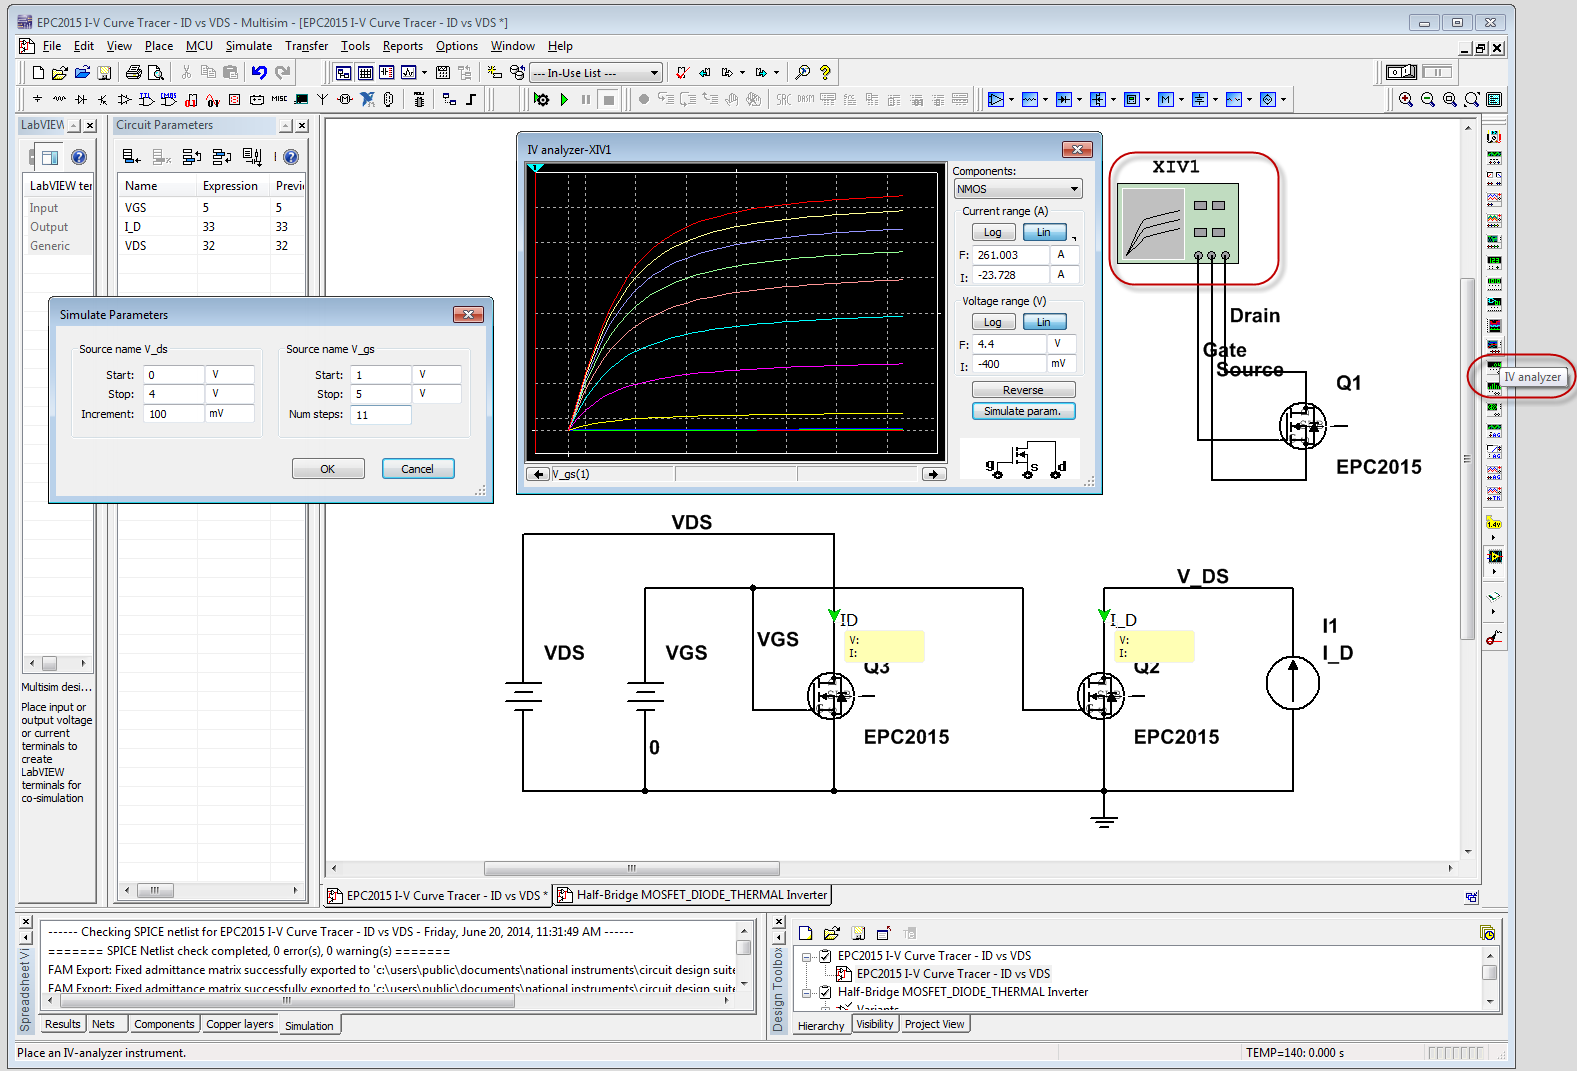Click the Zoom fit to page icon
Image resolution: width=1577 pixels, height=1071 pixels.
point(1472,100)
